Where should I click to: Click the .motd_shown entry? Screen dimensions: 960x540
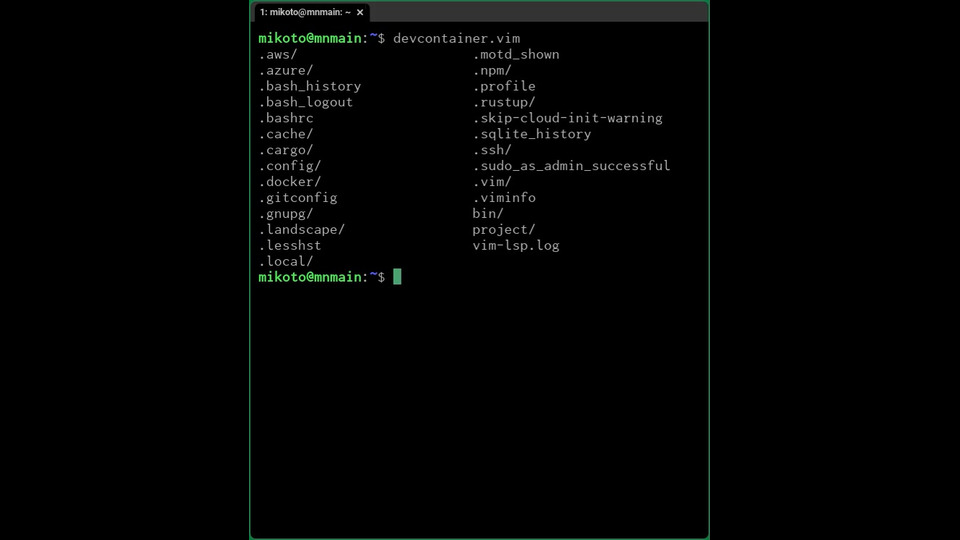pos(516,54)
